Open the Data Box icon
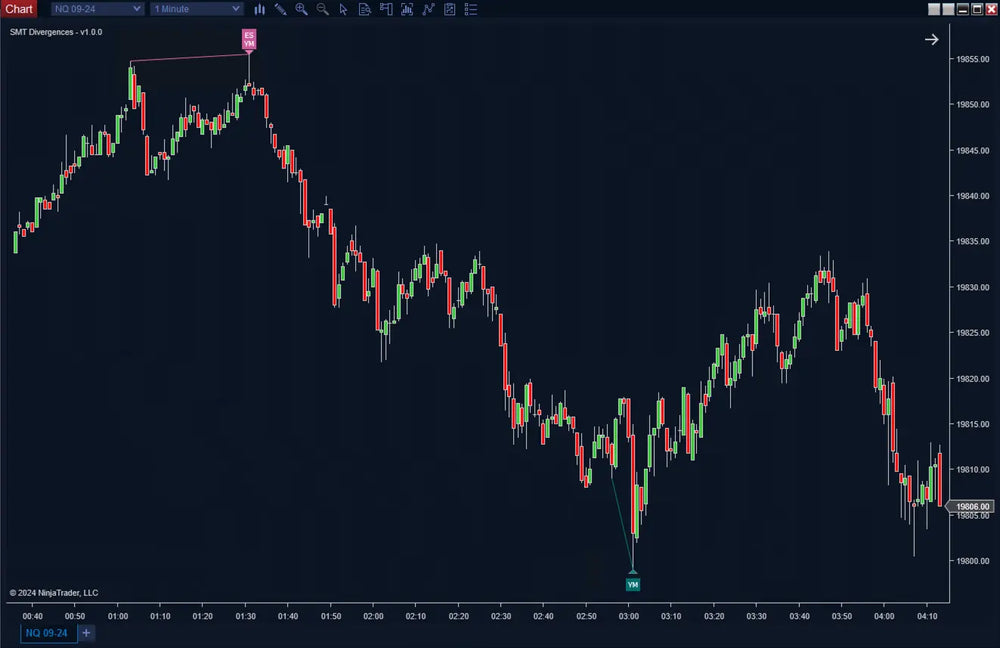The image size is (1000, 648). pyautogui.click(x=365, y=9)
